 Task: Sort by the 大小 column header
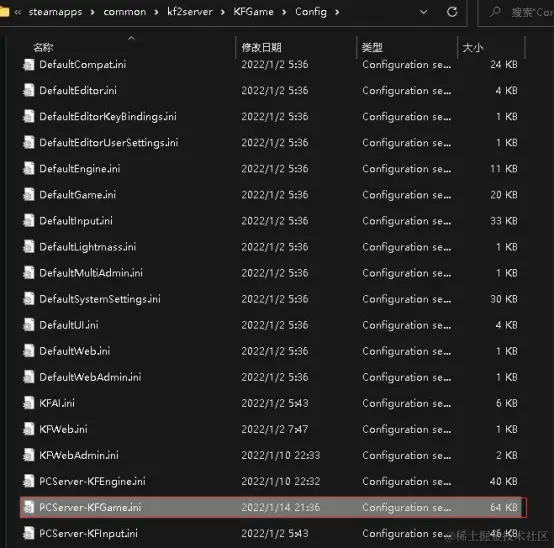click(473, 47)
